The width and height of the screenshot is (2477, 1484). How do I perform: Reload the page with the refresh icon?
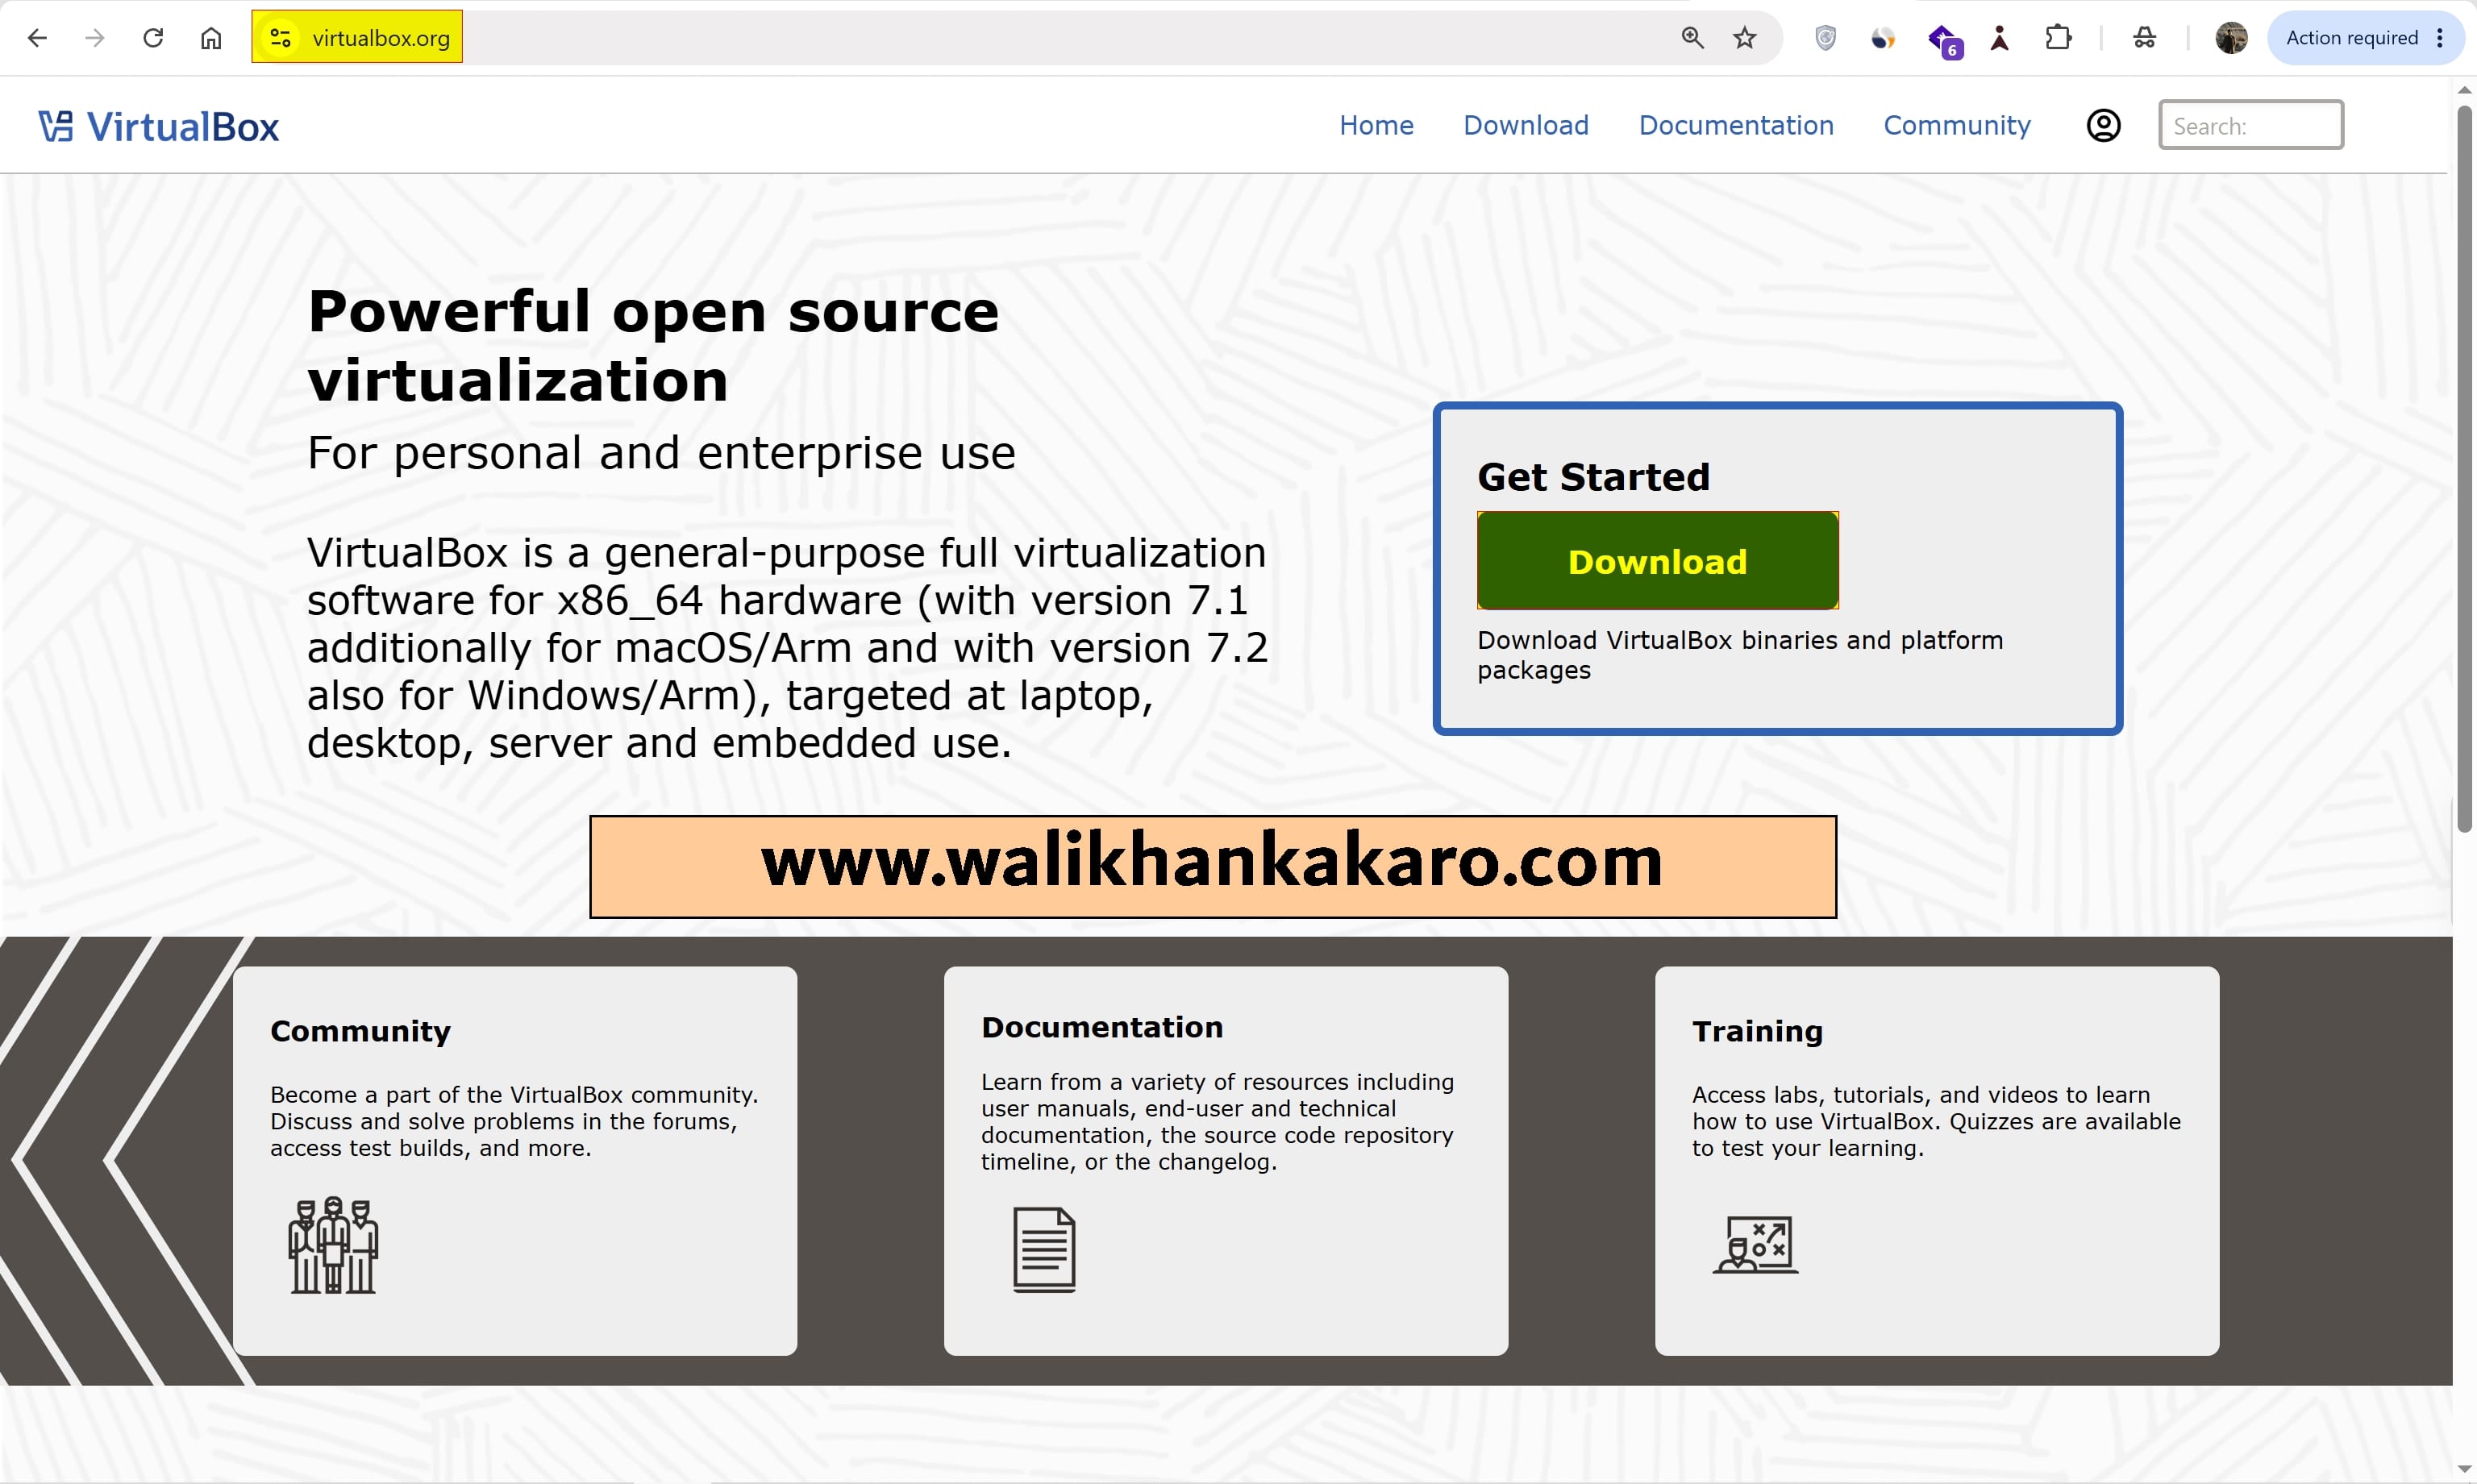point(153,38)
